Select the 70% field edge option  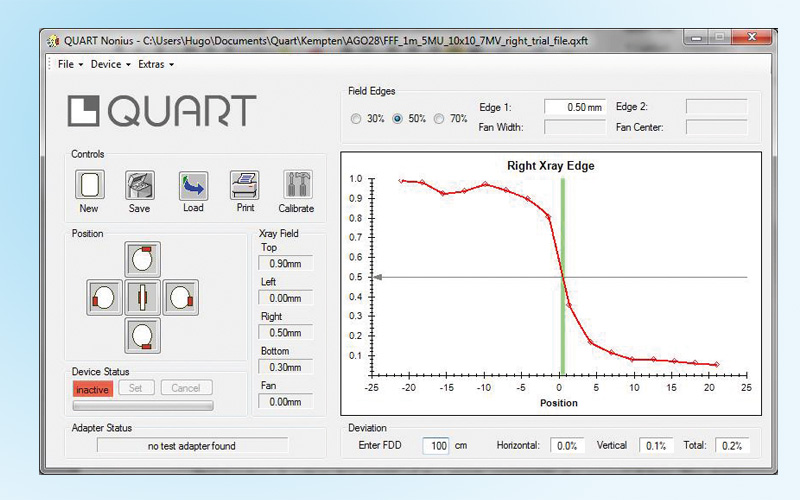(439, 119)
